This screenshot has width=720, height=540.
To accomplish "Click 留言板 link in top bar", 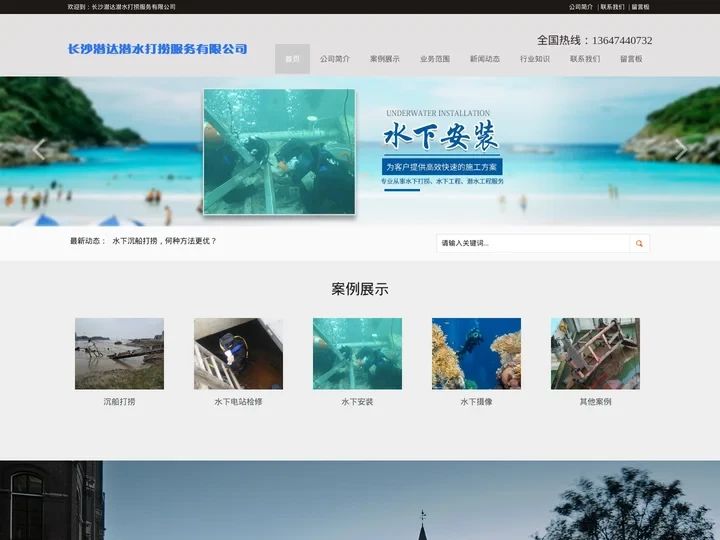I will tap(641, 7).
